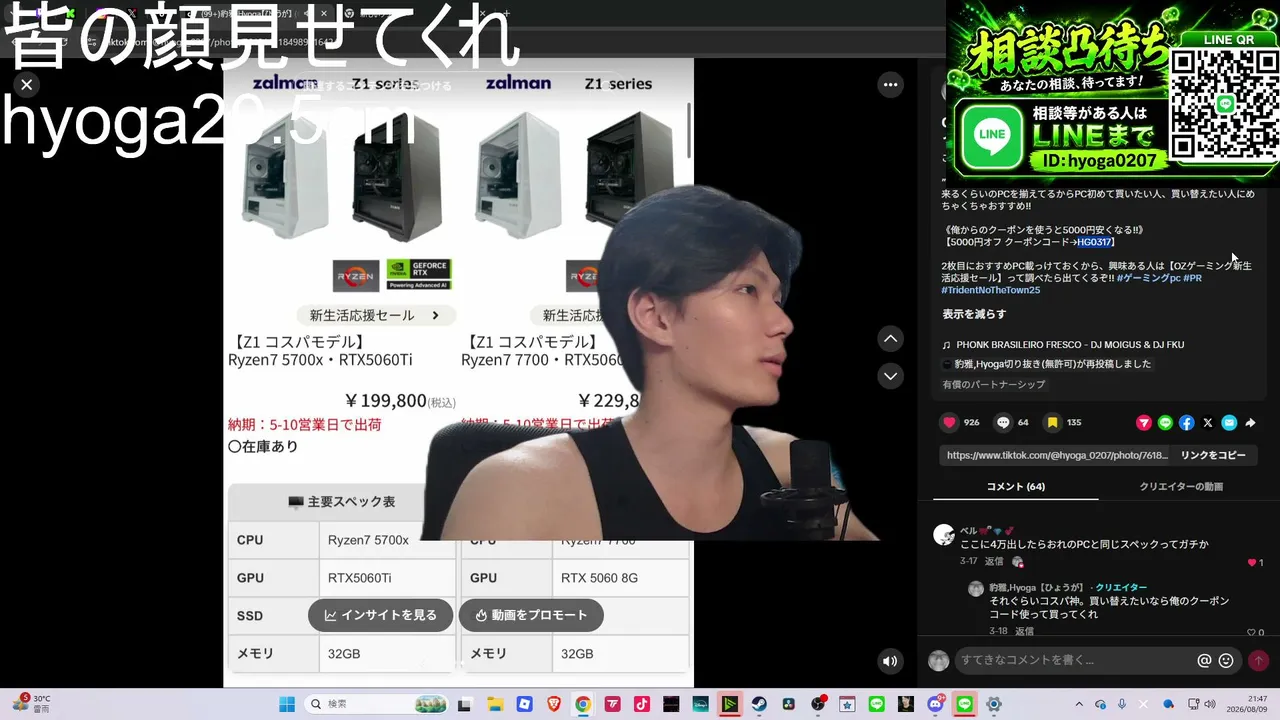Image resolution: width=1280 pixels, height=720 pixels.
Task: Click the TikTok post URL field
Action: (x=1056, y=455)
